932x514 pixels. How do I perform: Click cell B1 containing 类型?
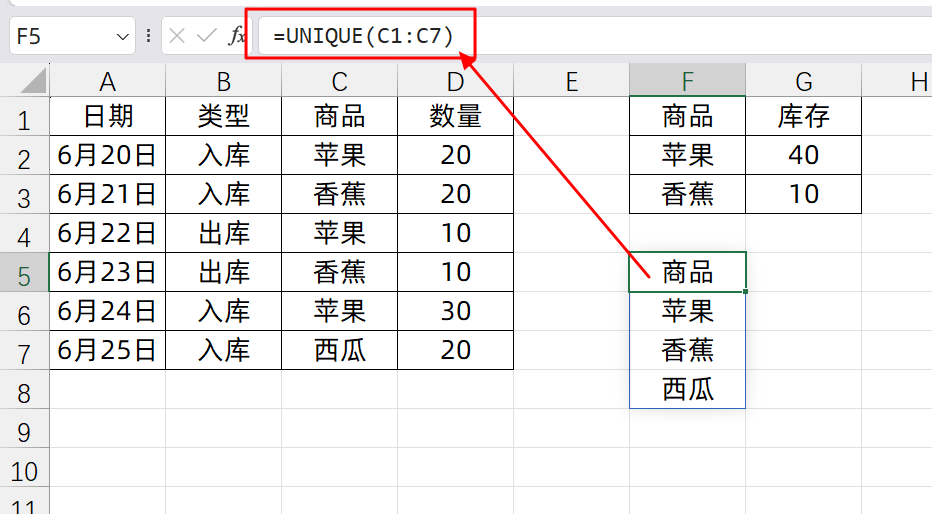223,116
